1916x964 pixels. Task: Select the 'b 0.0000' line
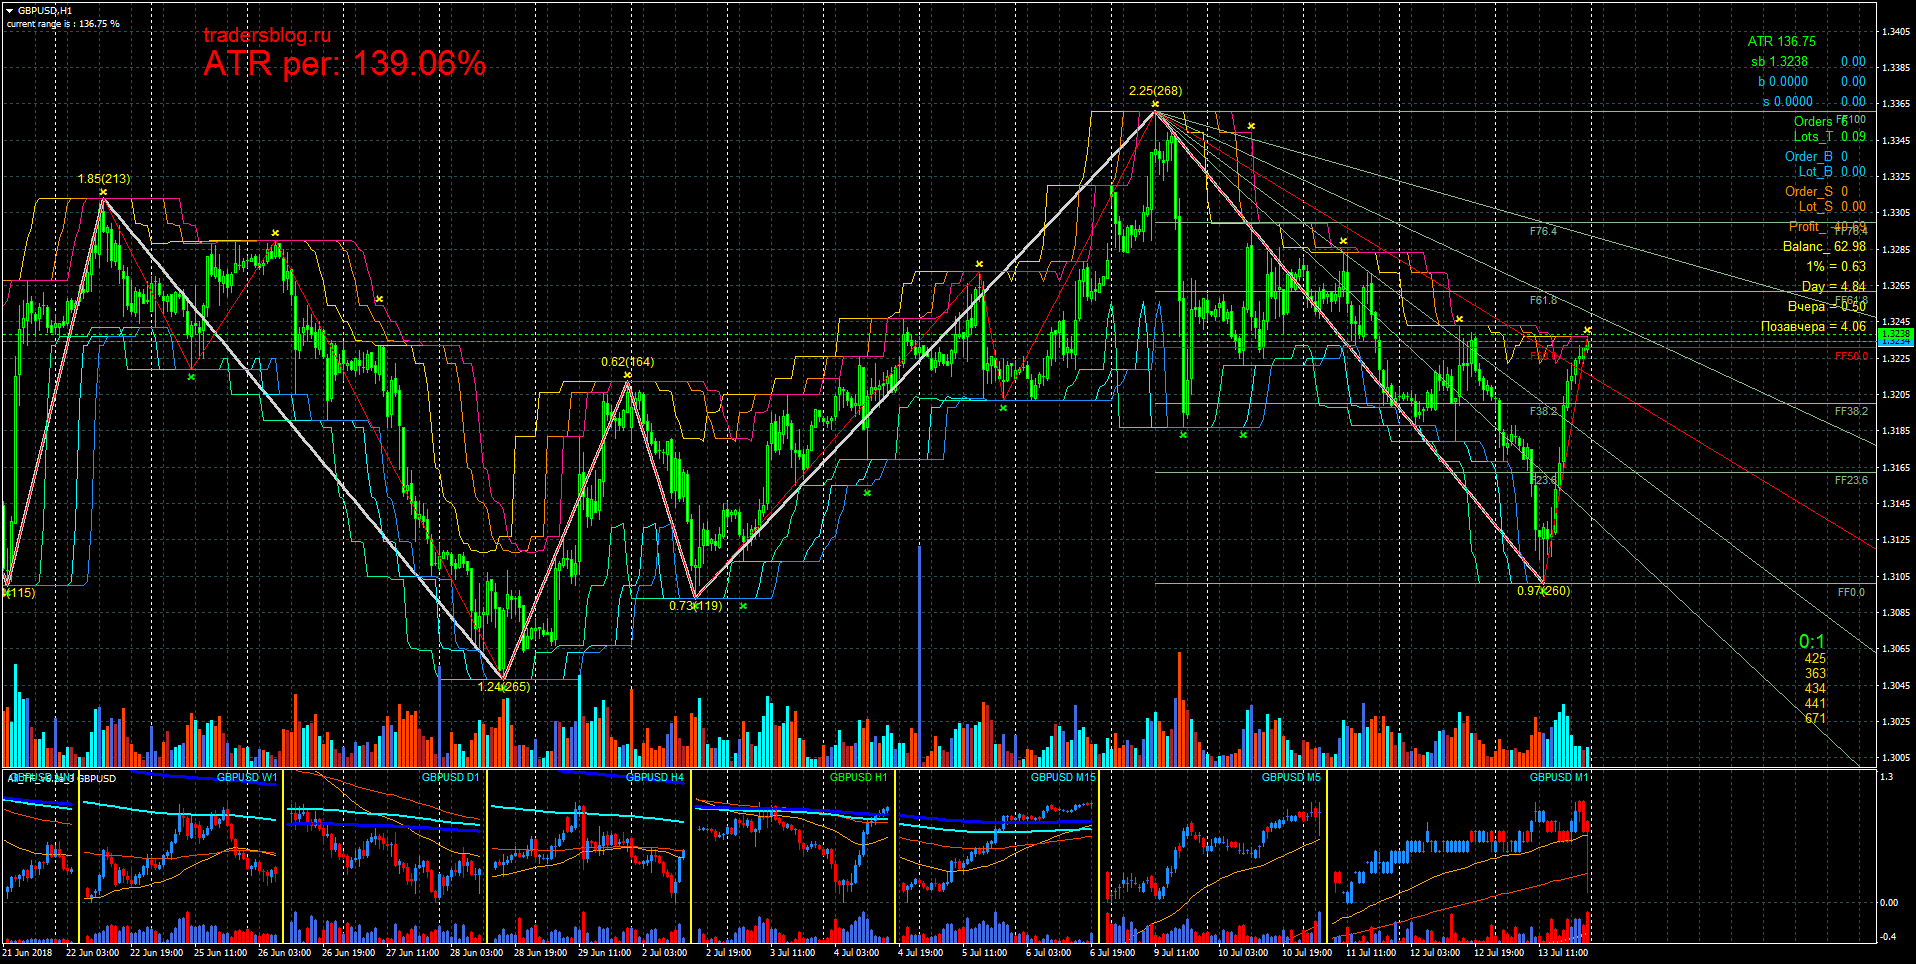tap(1783, 81)
